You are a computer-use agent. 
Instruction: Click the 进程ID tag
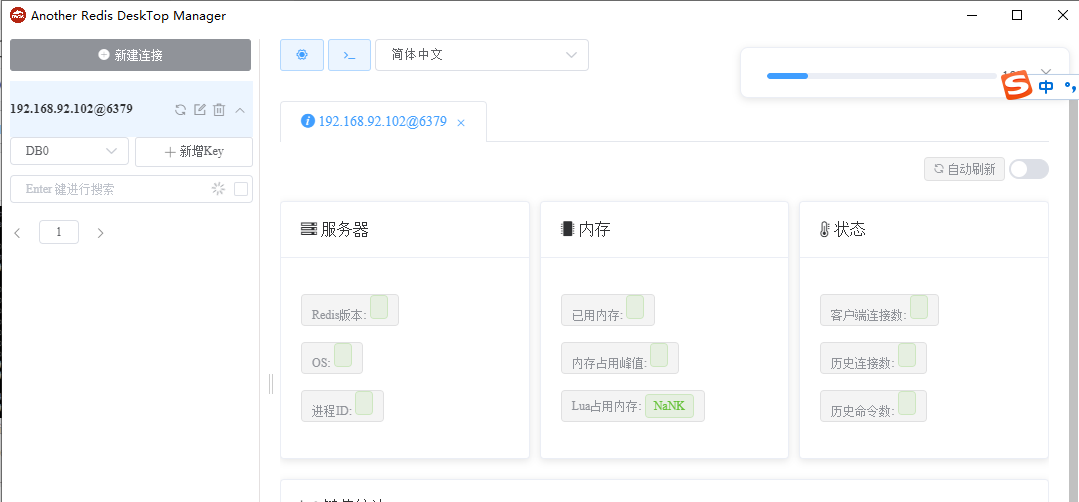pyautogui.click(x=342, y=406)
